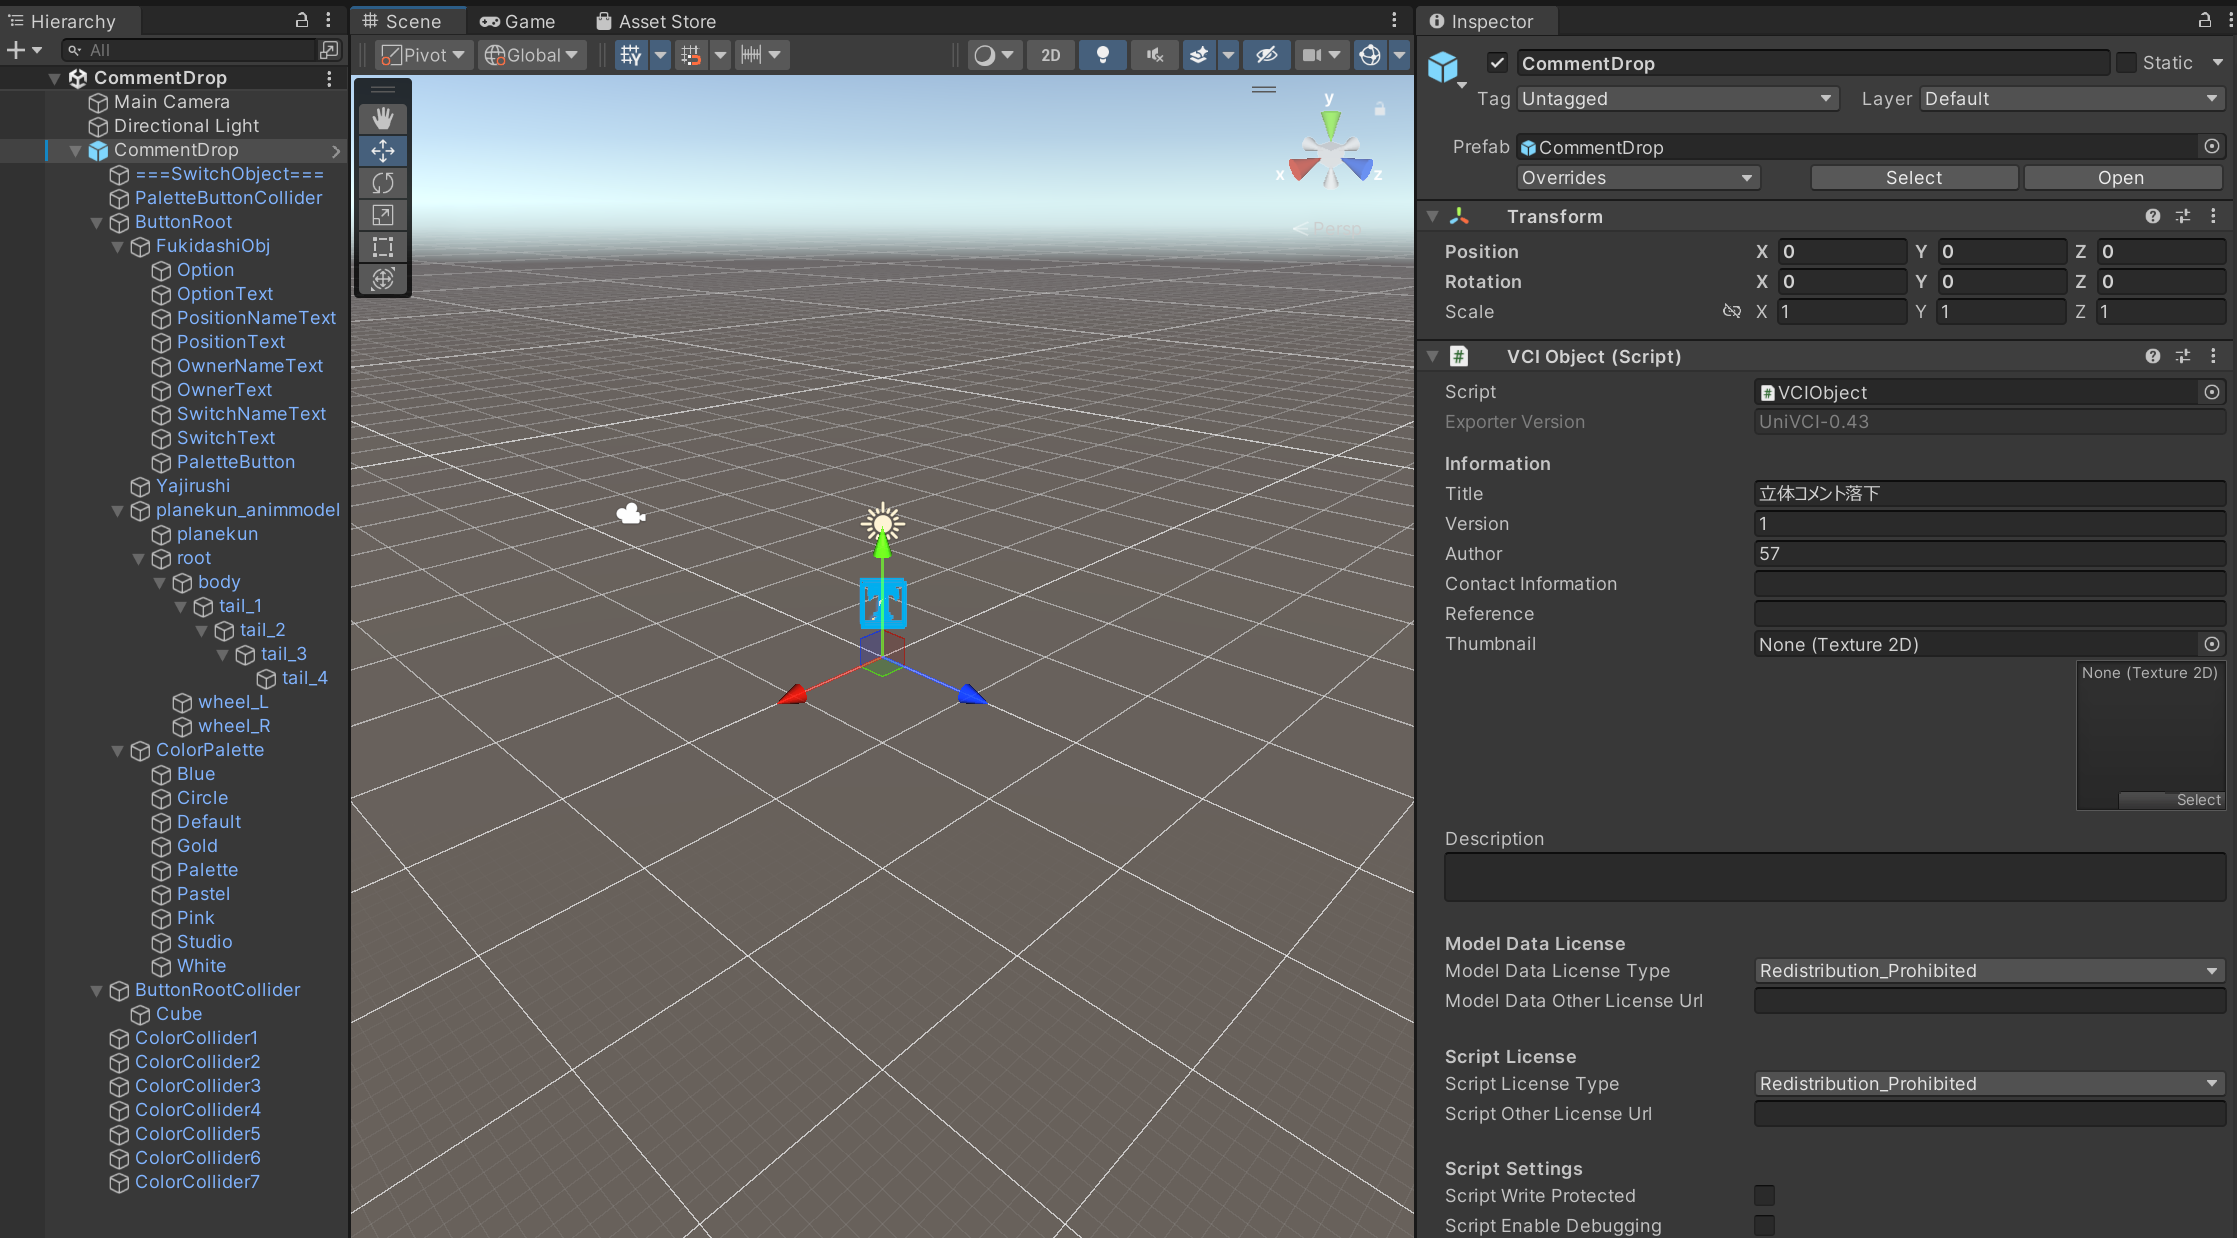Open VCI Object component context menu
Viewport: 2237px width, 1238px height.
pyautogui.click(x=2213, y=356)
